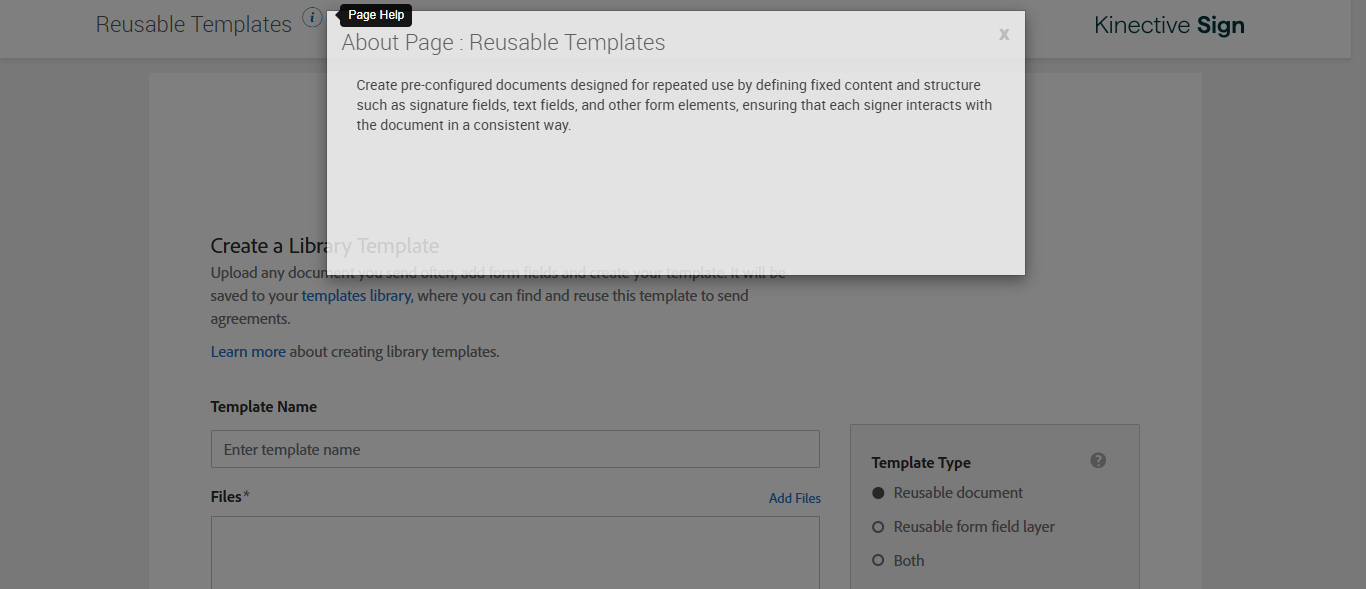This screenshot has height=589, width=1366.
Task: Click the Page Help info icon
Action: coord(312,18)
